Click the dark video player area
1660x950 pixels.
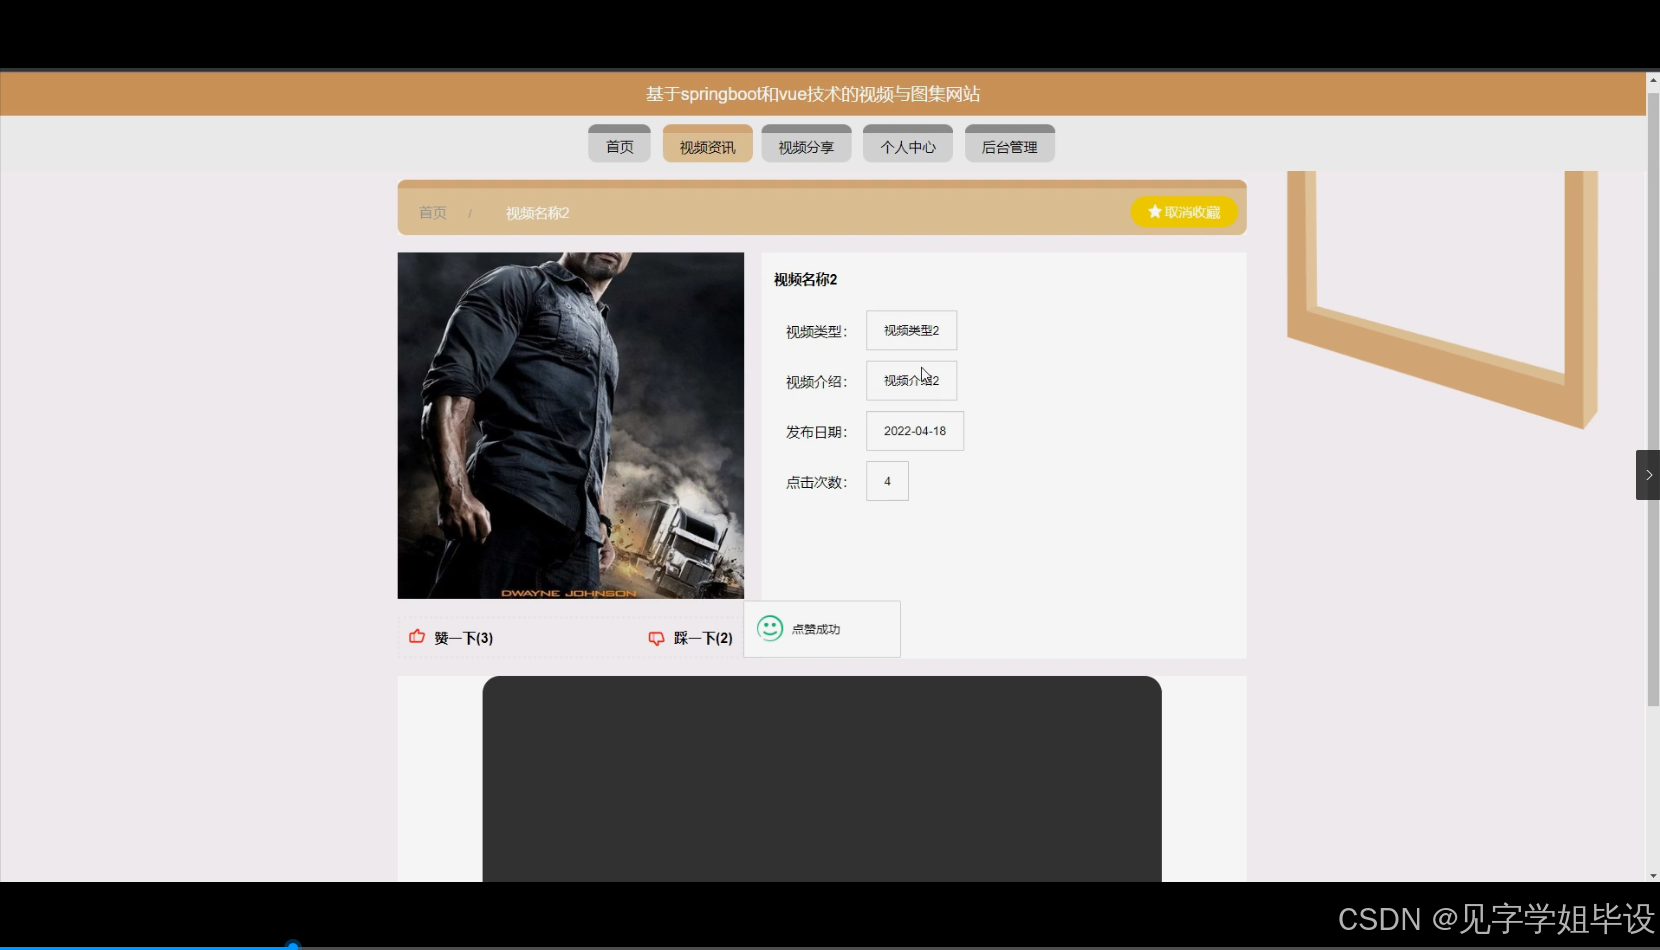822,779
